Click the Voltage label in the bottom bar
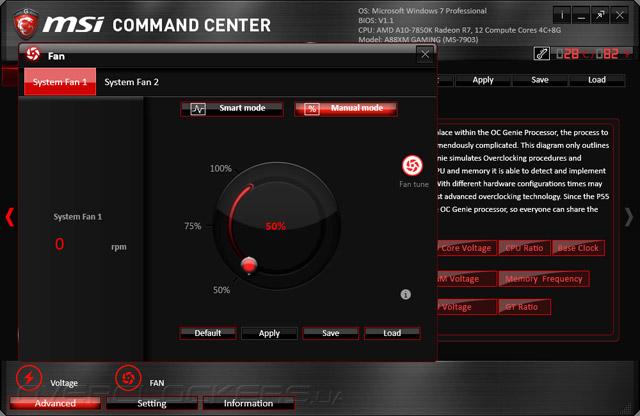The width and height of the screenshot is (640, 416). point(64,383)
